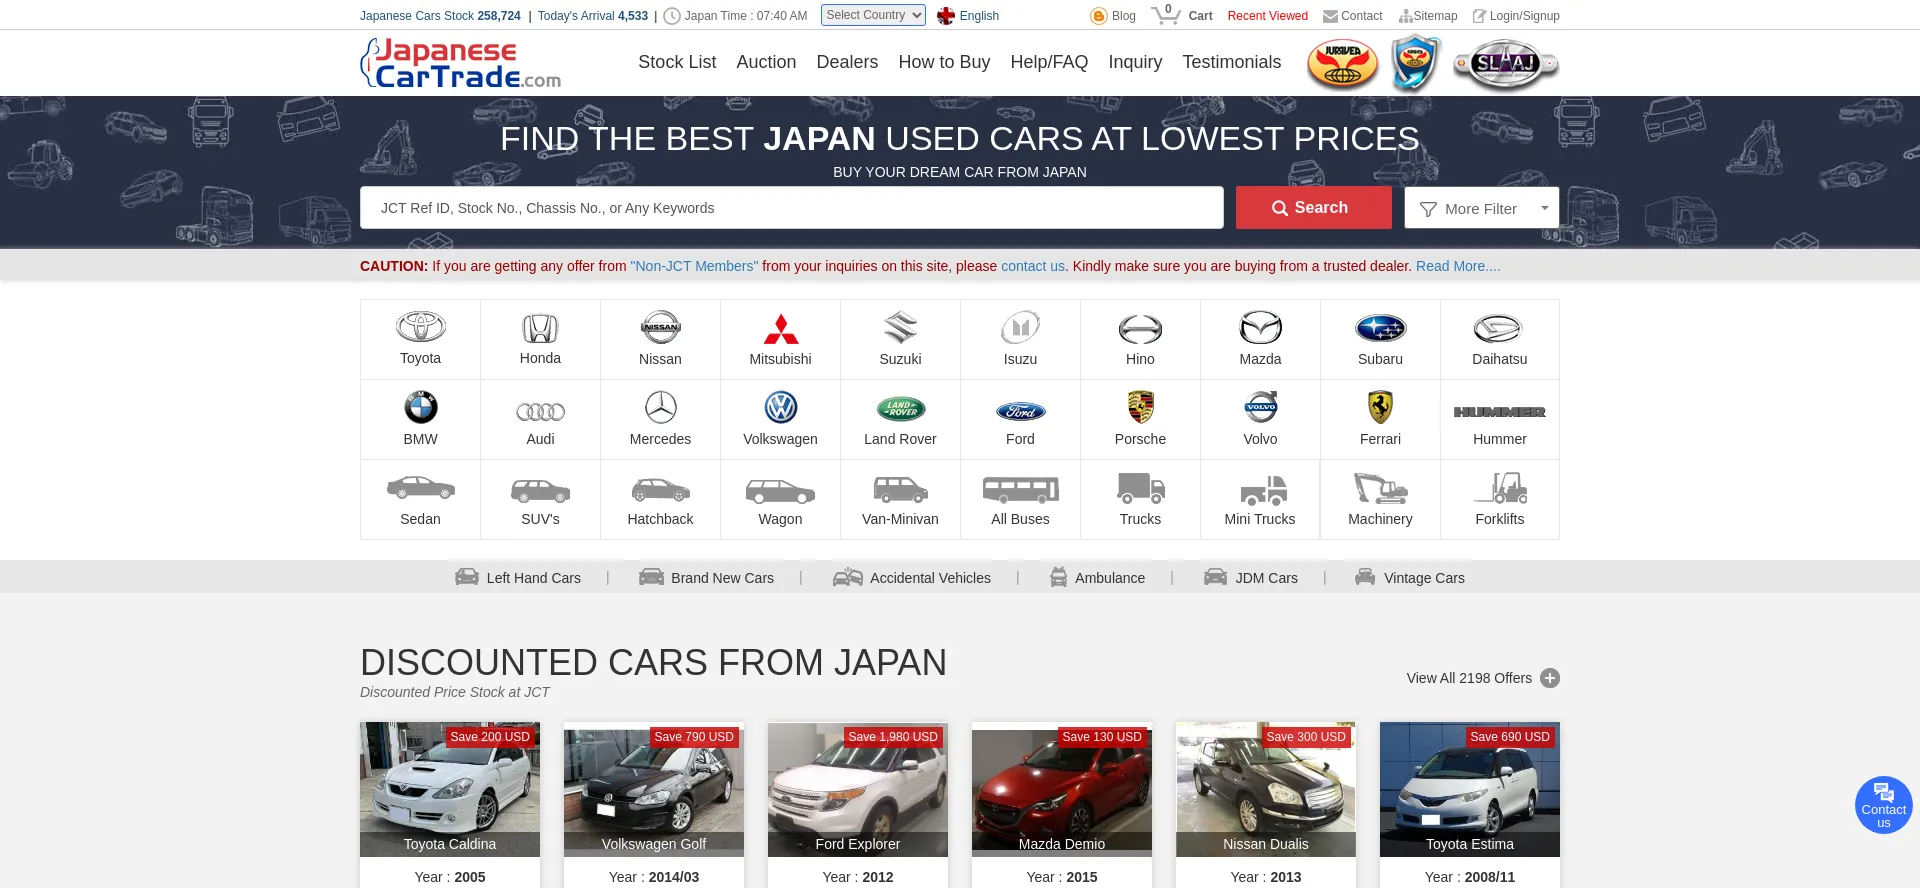
Task: Browse the Forklifts category icon
Action: point(1499,489)
